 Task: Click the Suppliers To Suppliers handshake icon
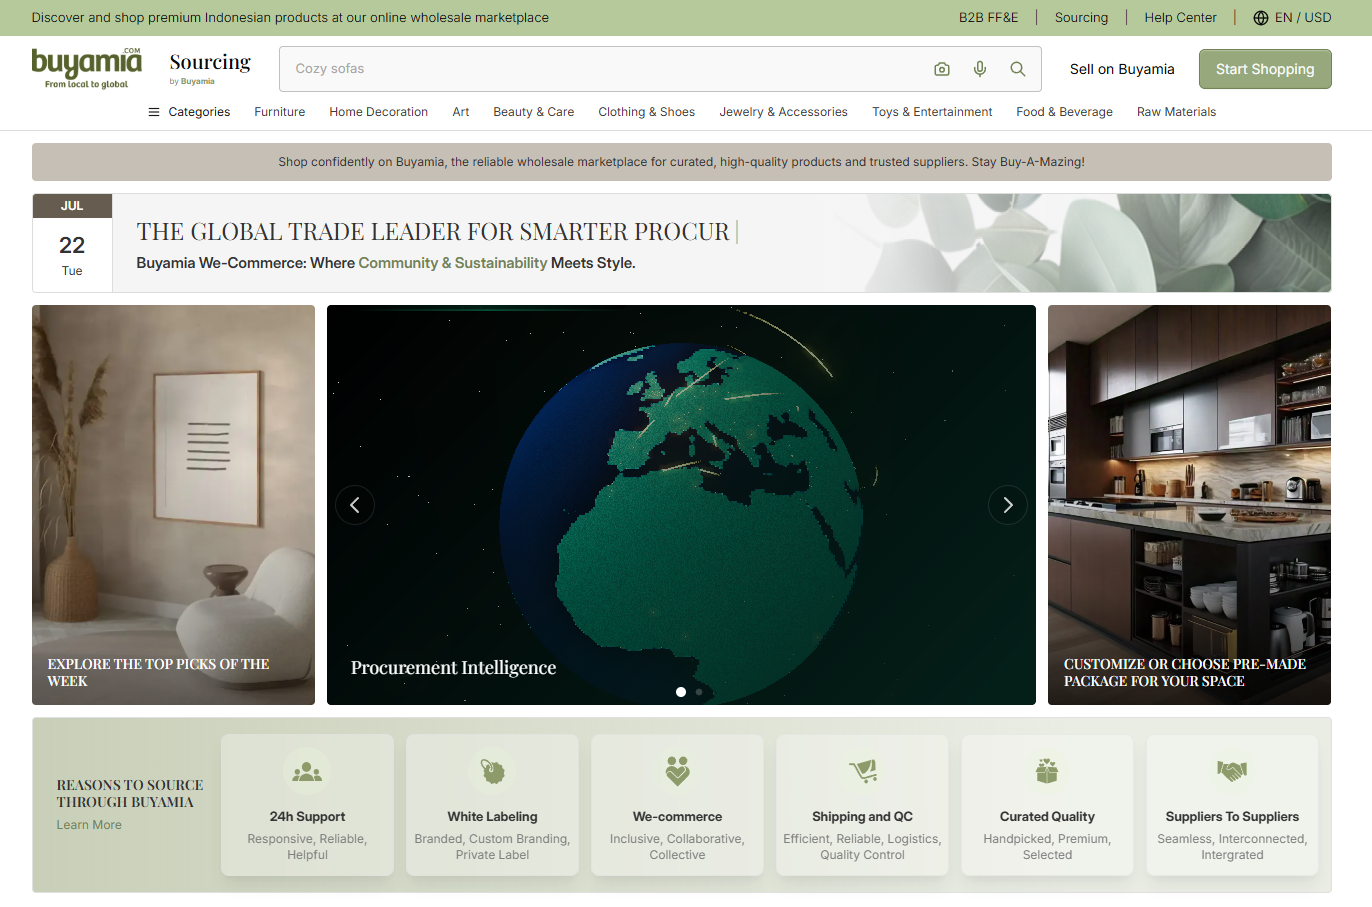point(1232,771)
